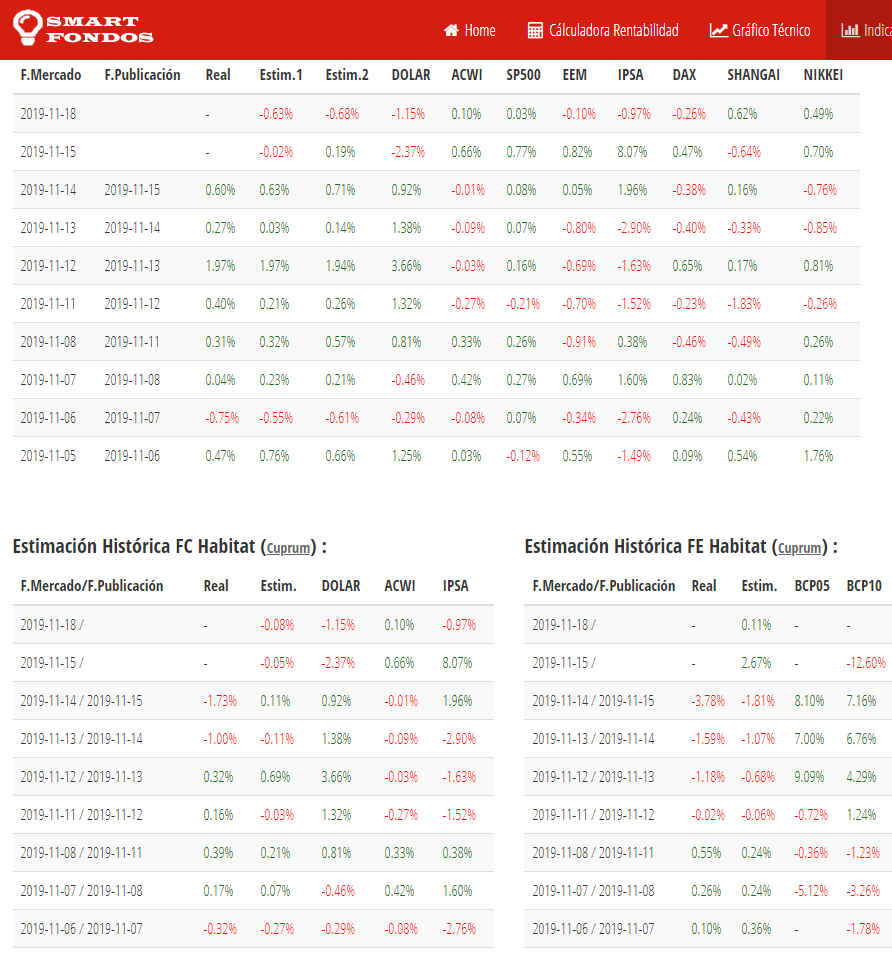This screenshot has width=892, height=955.
Task: Click the DAX column header
Action: click(x=684, y=75)
